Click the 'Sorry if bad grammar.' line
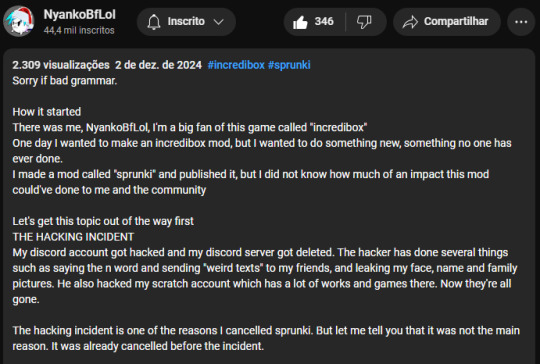Viewport: 540px width, 364px height. tap(65, 81)
